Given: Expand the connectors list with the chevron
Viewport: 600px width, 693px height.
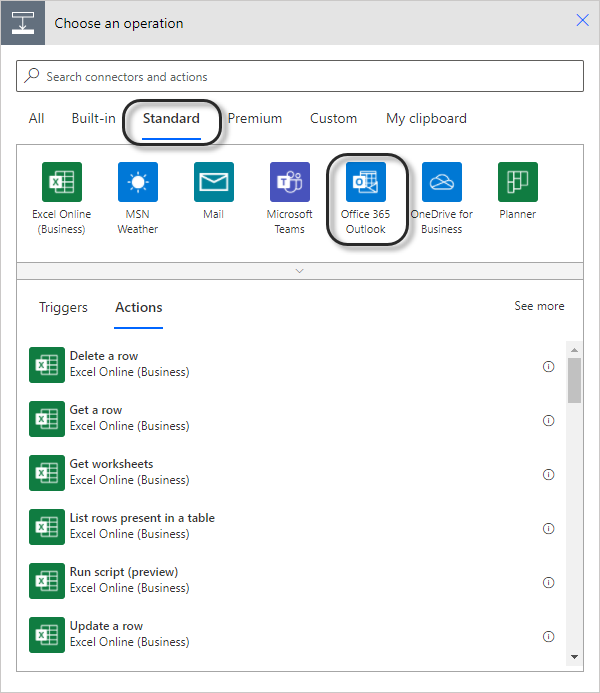Looking at the screenshot, I should (x=300, y=271).
